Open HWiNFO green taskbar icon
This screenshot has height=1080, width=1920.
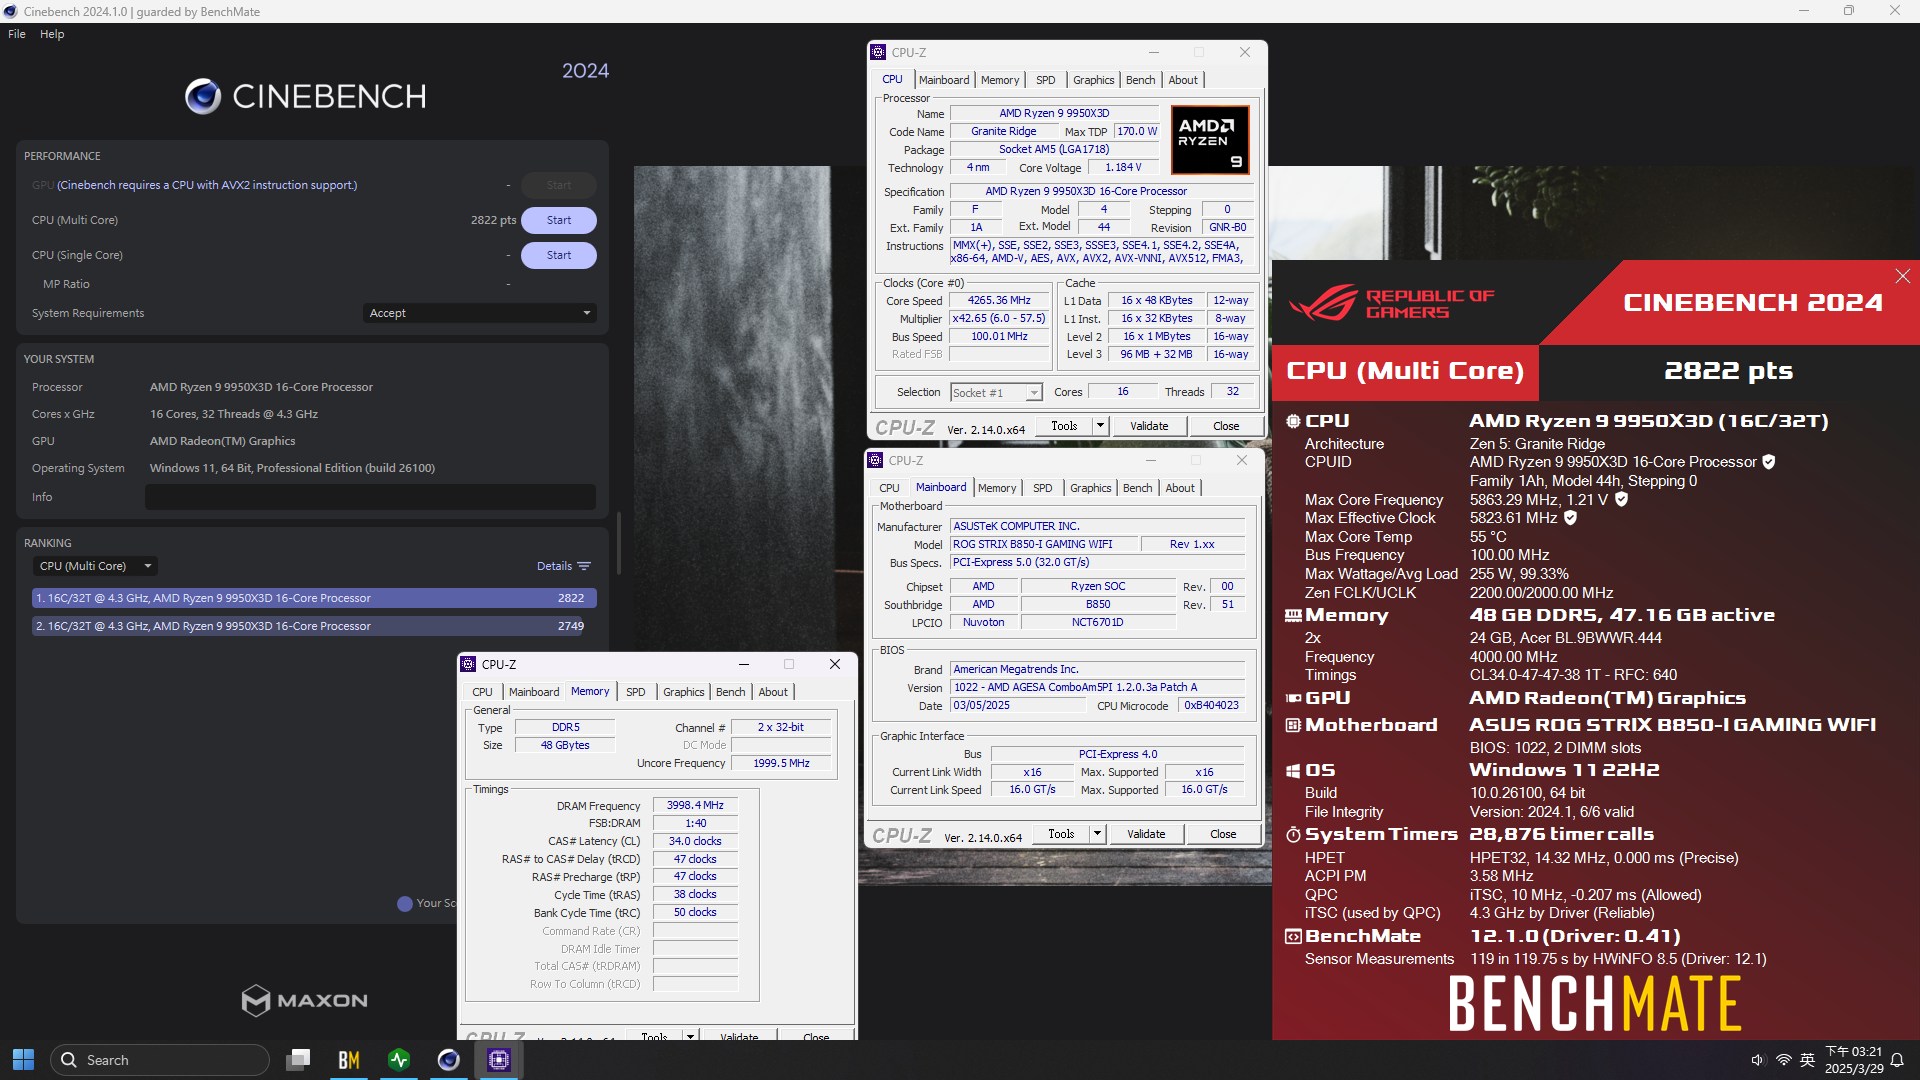point(399,1060)
